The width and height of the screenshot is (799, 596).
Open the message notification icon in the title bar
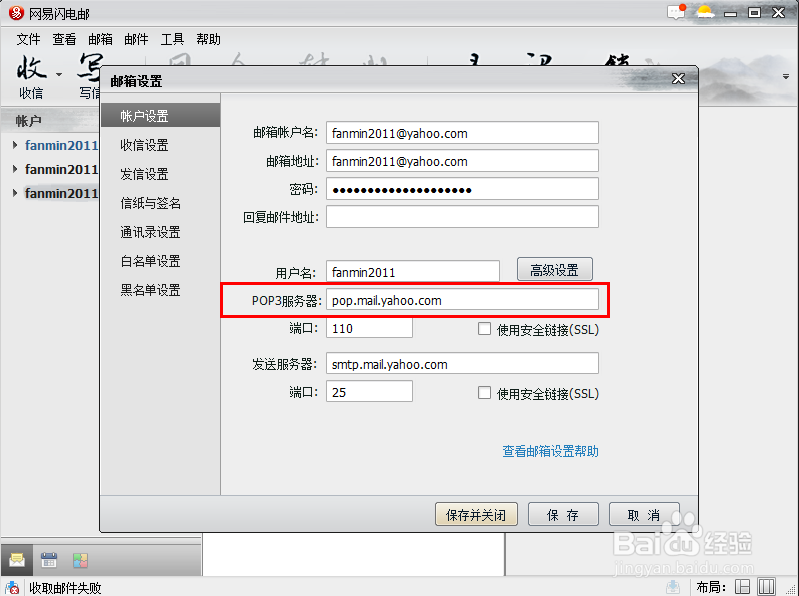(x=676, y=12)
